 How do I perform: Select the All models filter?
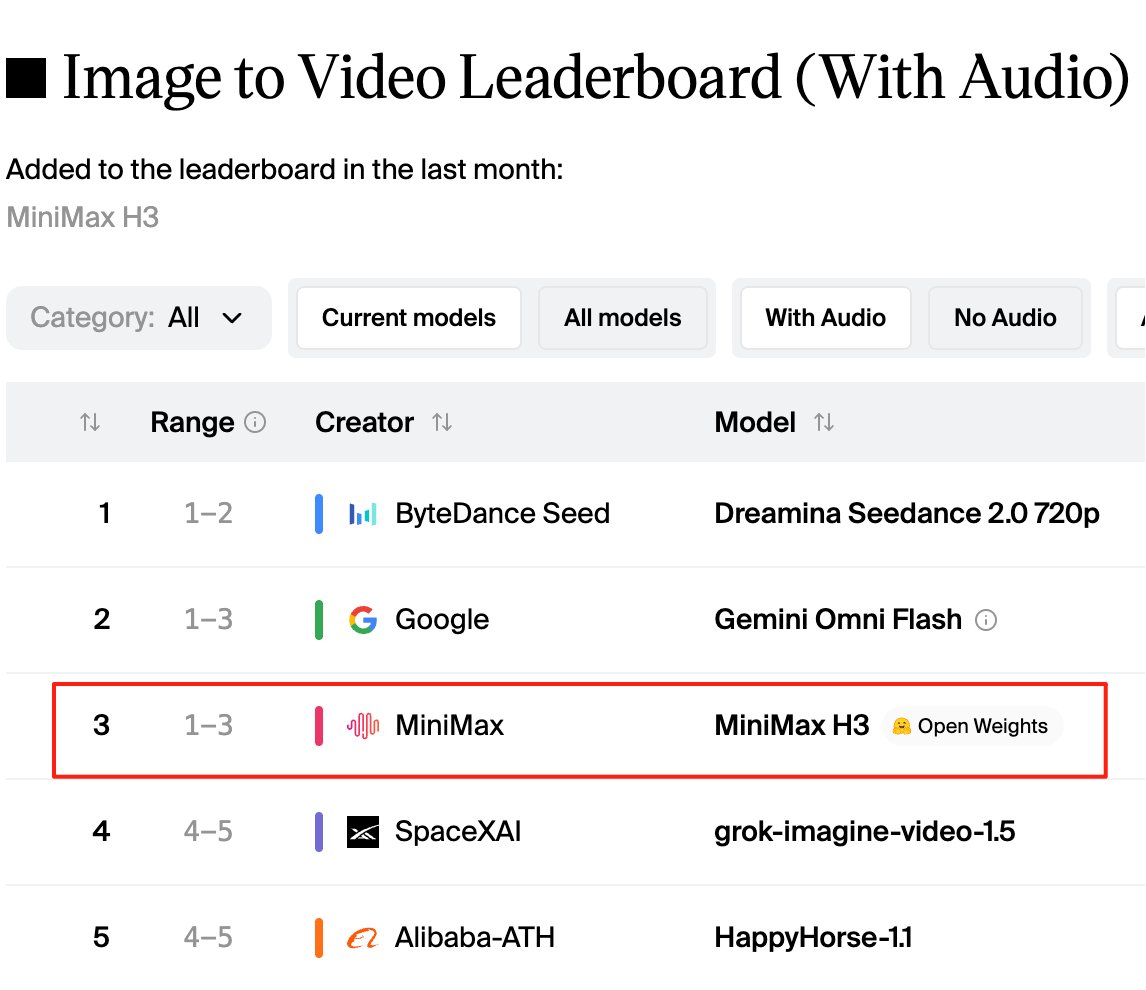click(x=623, y=318)
